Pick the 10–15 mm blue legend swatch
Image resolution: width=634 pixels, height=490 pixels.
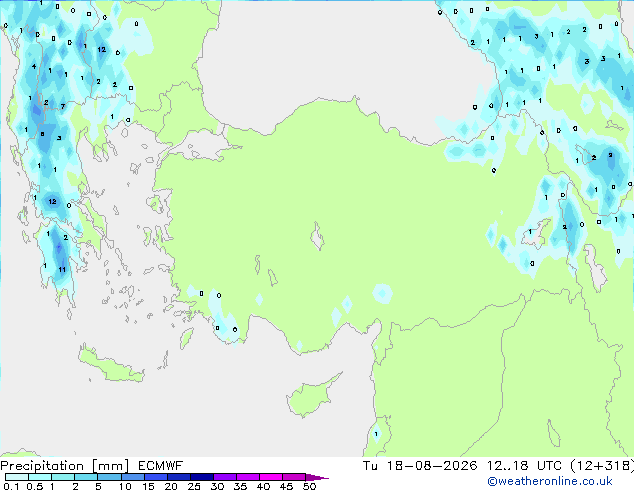point(133,477)
